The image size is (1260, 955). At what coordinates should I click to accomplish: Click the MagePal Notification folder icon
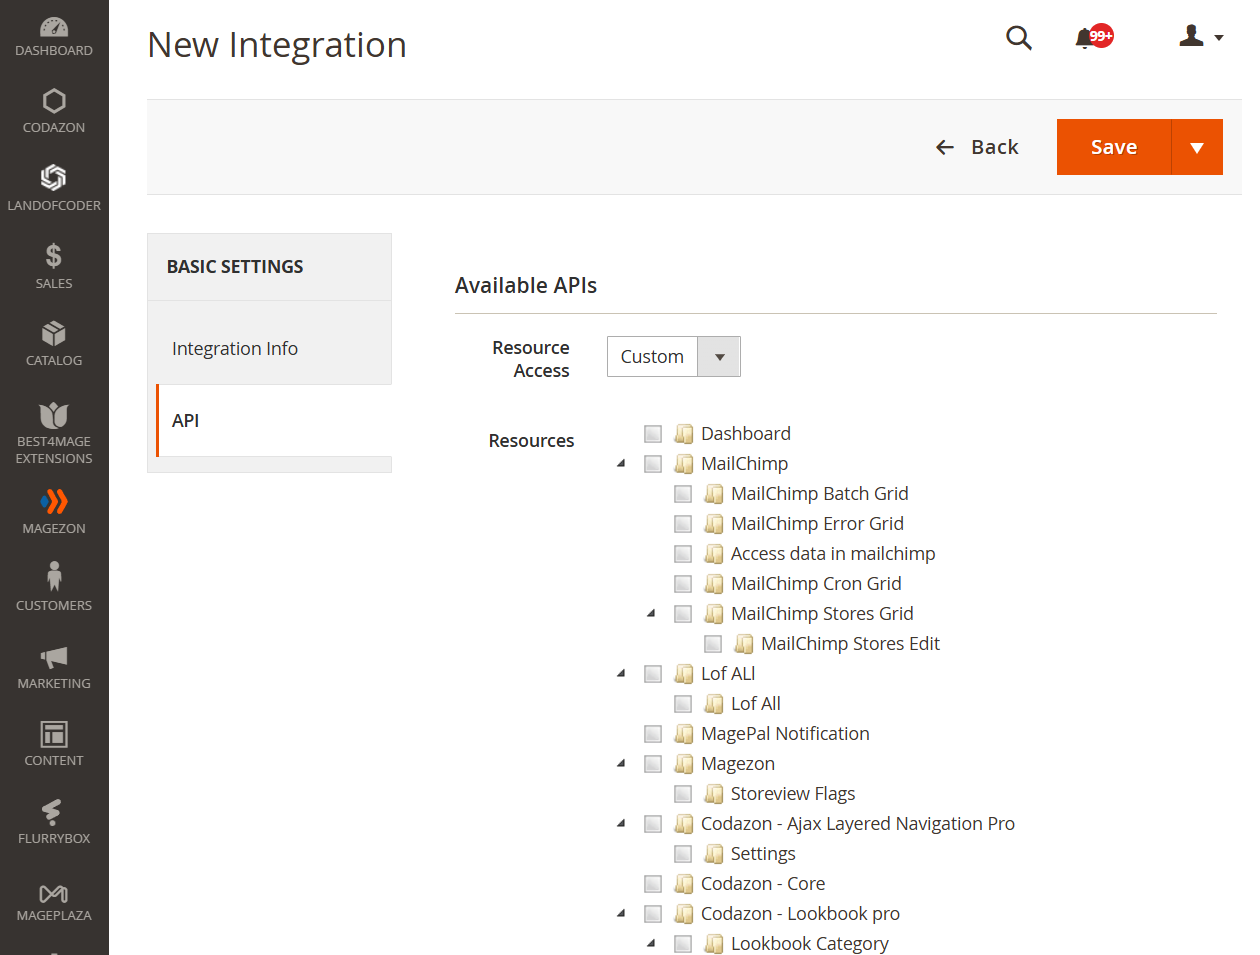coord(684,734)
